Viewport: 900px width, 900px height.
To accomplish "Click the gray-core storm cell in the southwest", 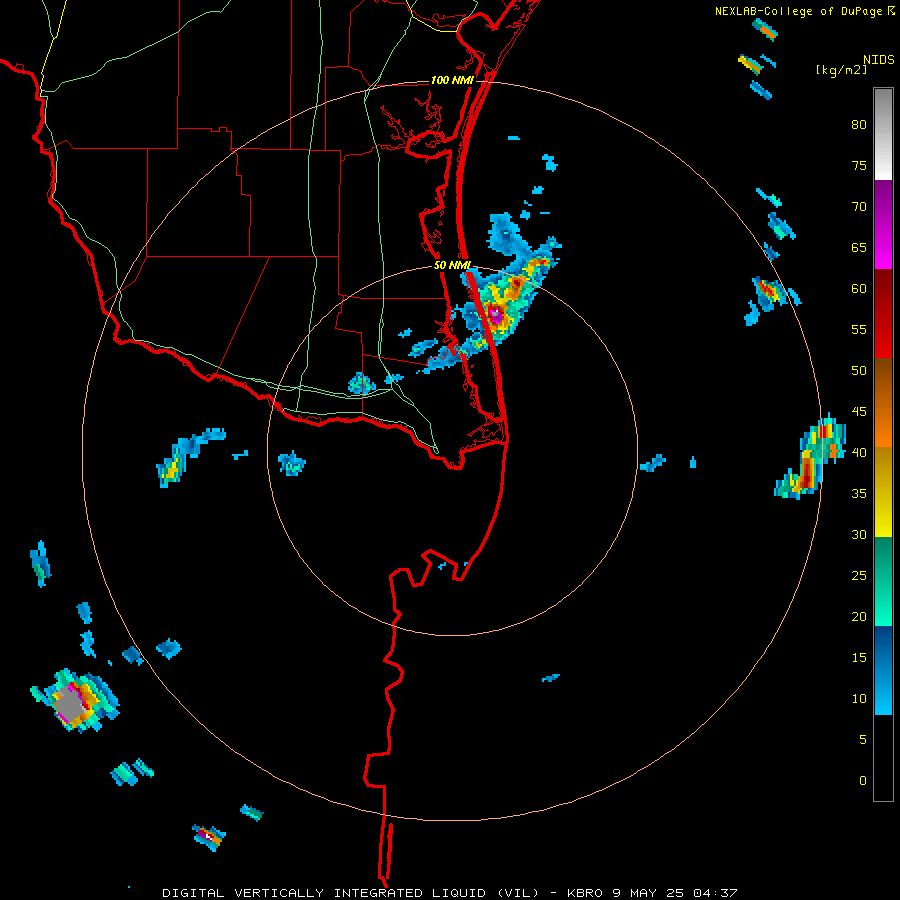I will [x=72, y=705].
